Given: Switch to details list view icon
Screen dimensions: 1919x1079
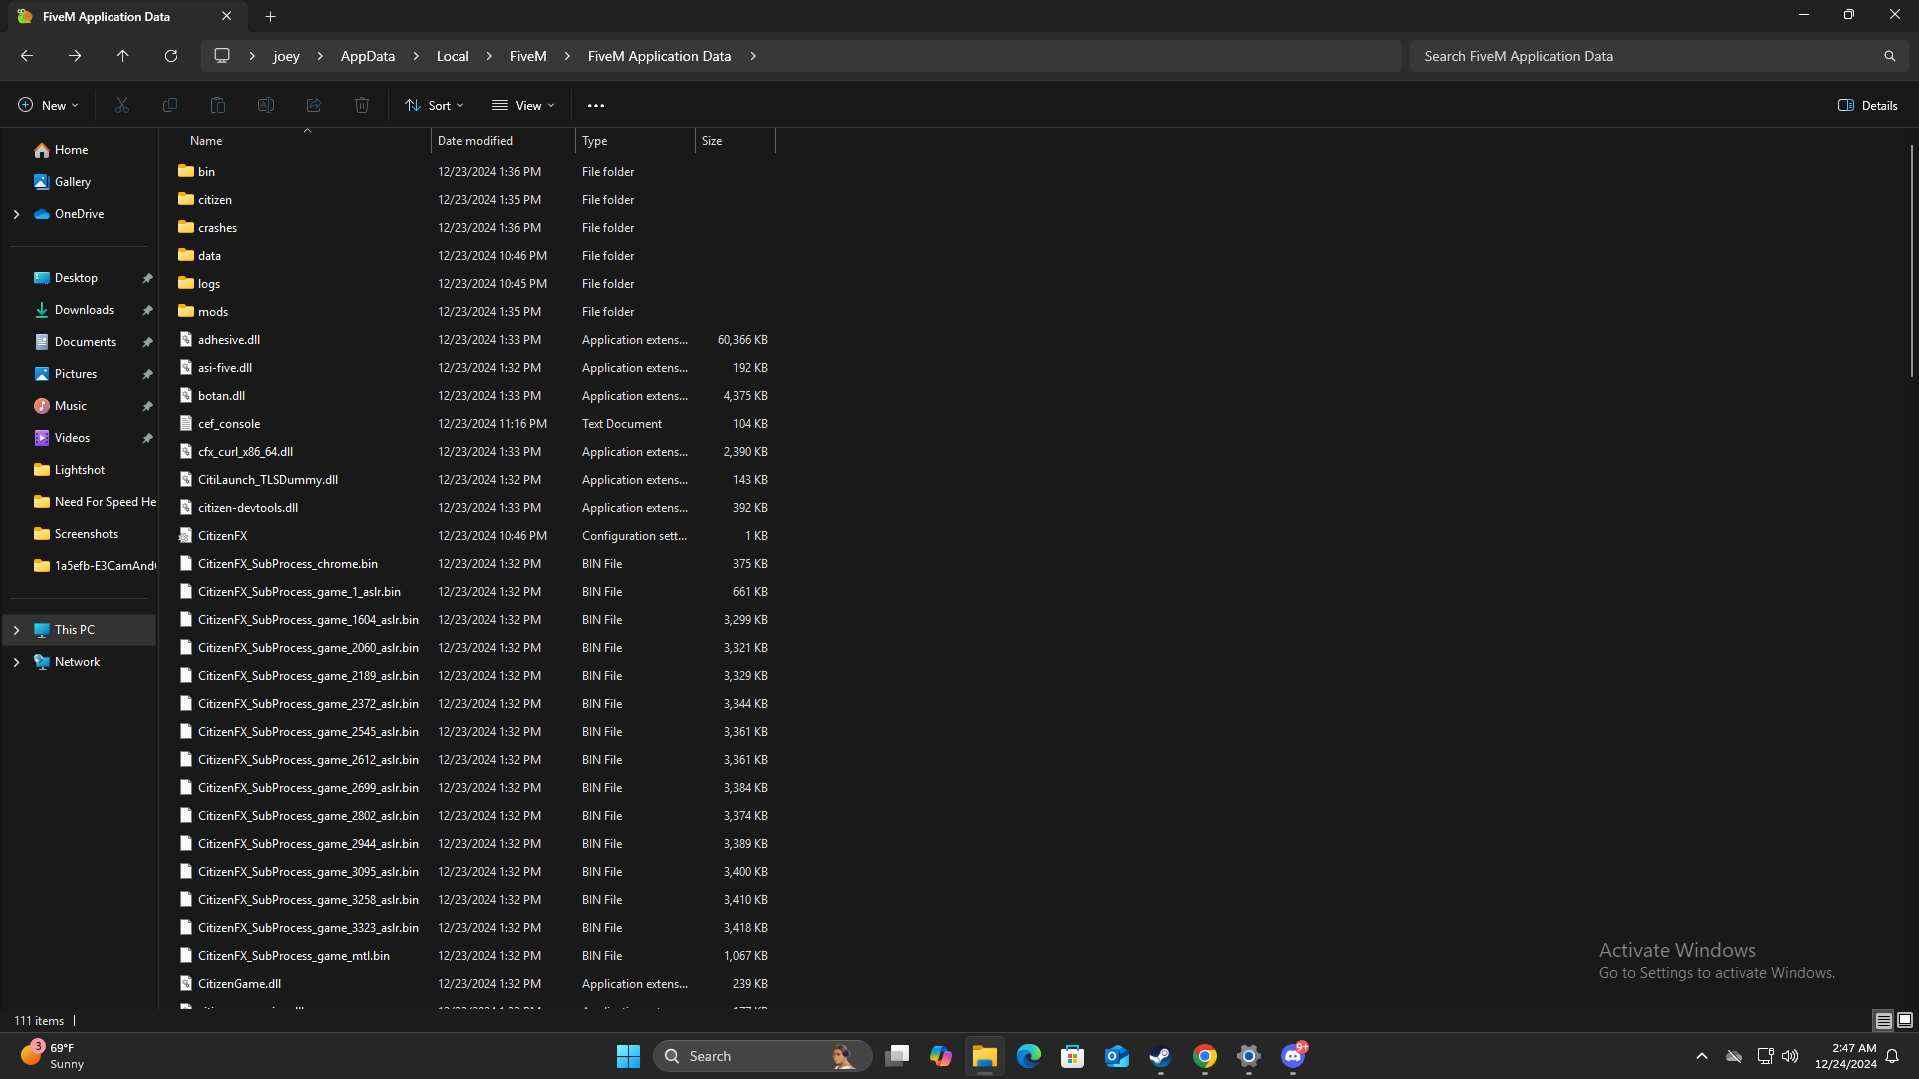Looking at the screenshot, I should pos(1883,1020).
